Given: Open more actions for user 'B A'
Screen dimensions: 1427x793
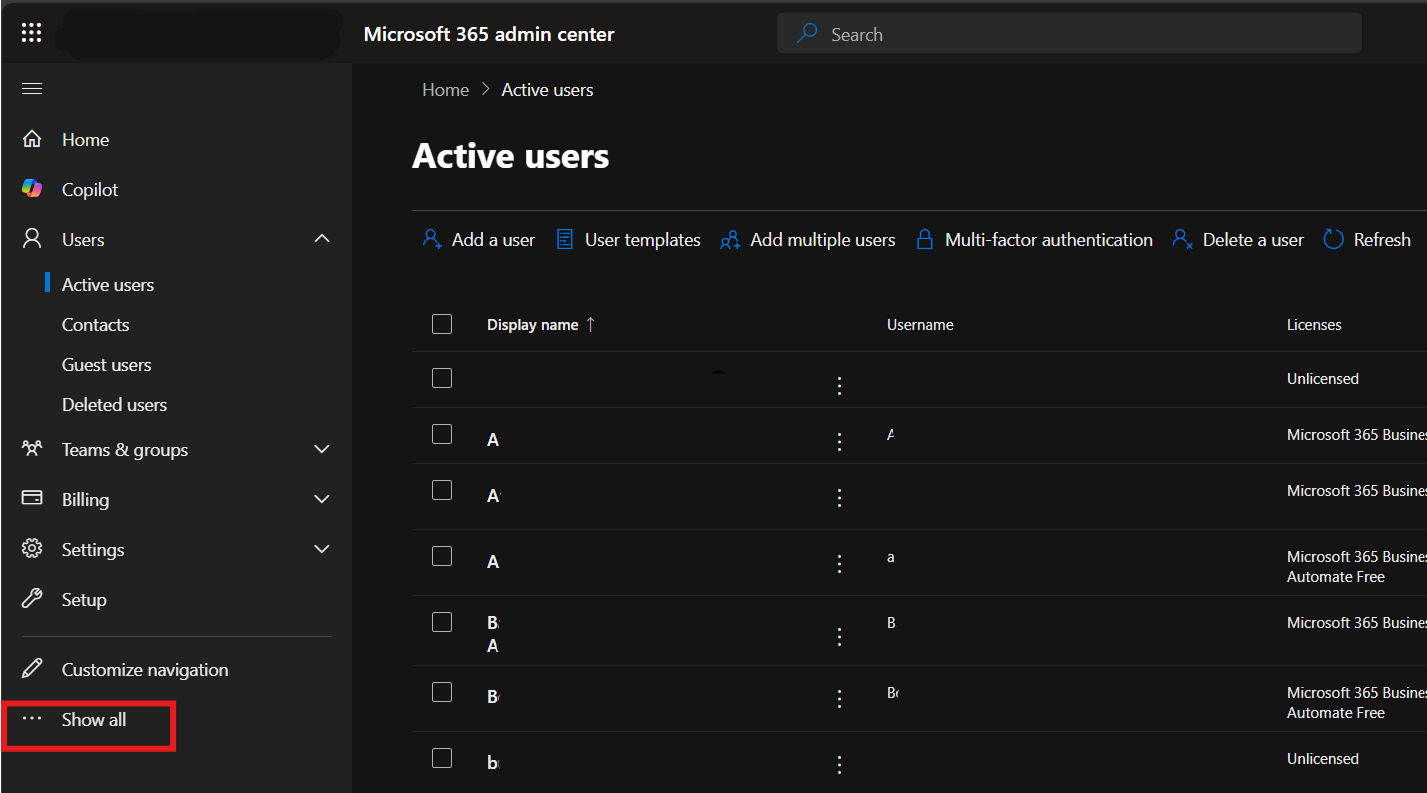Looking at the screenshot, I should tap(839, 636).
